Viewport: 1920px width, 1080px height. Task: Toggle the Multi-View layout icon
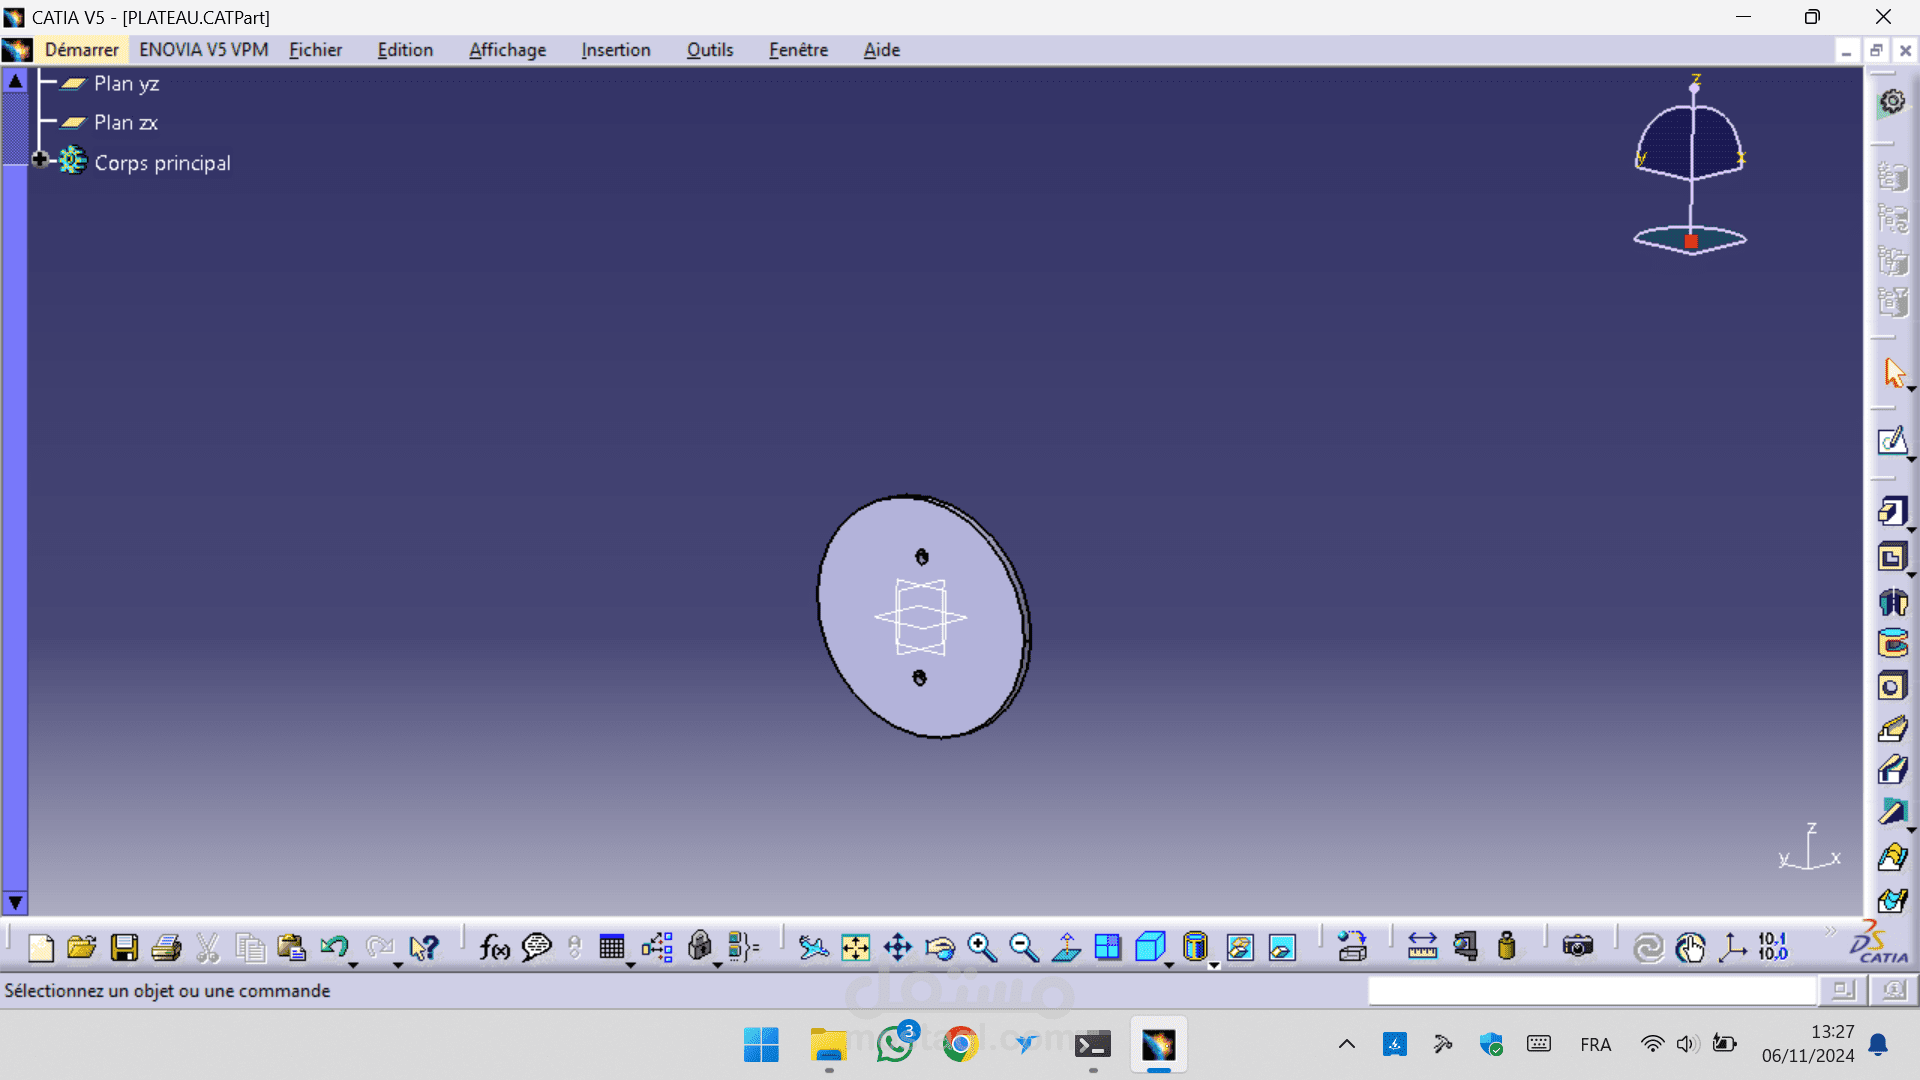1108,947
